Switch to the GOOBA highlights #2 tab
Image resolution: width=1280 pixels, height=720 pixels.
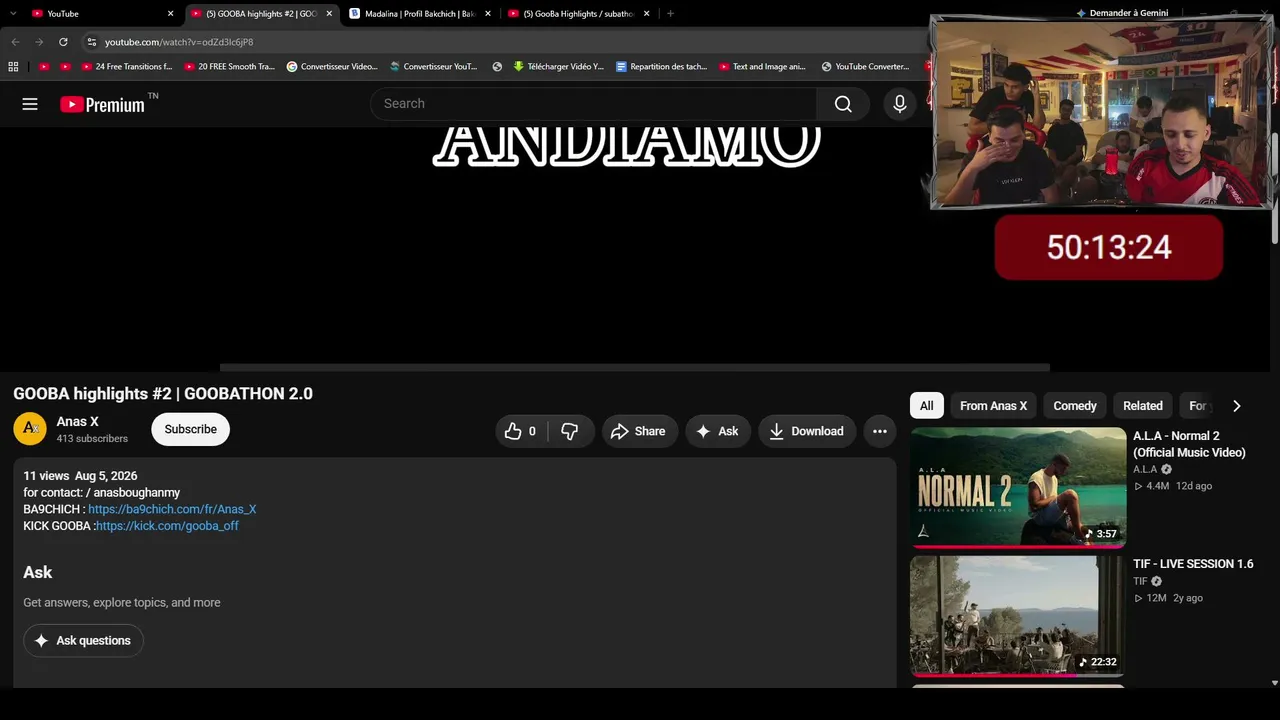(262, 14)
